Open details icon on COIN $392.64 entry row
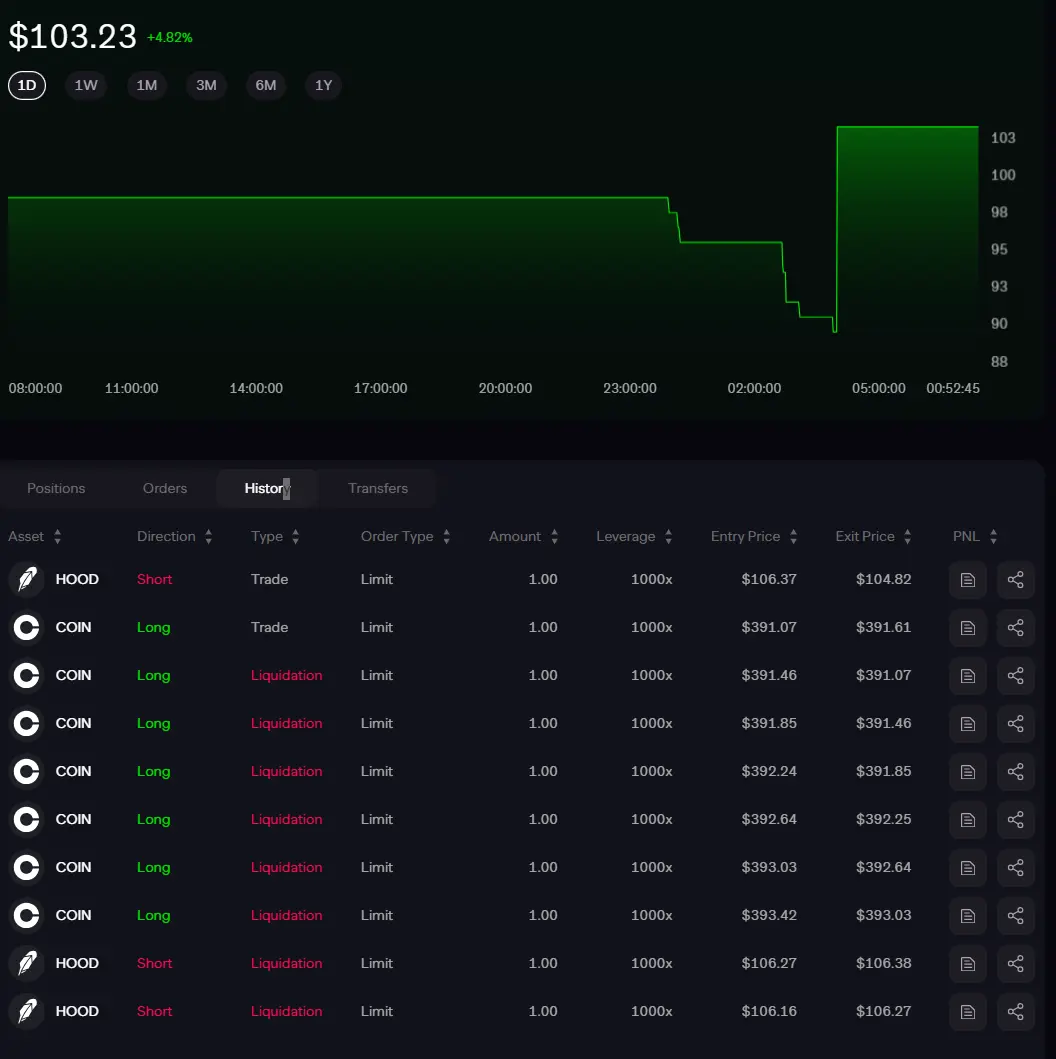Image resolution: width=1056 pixels, height=1059 pixels. pyautogui.click(x=968, y=819)
